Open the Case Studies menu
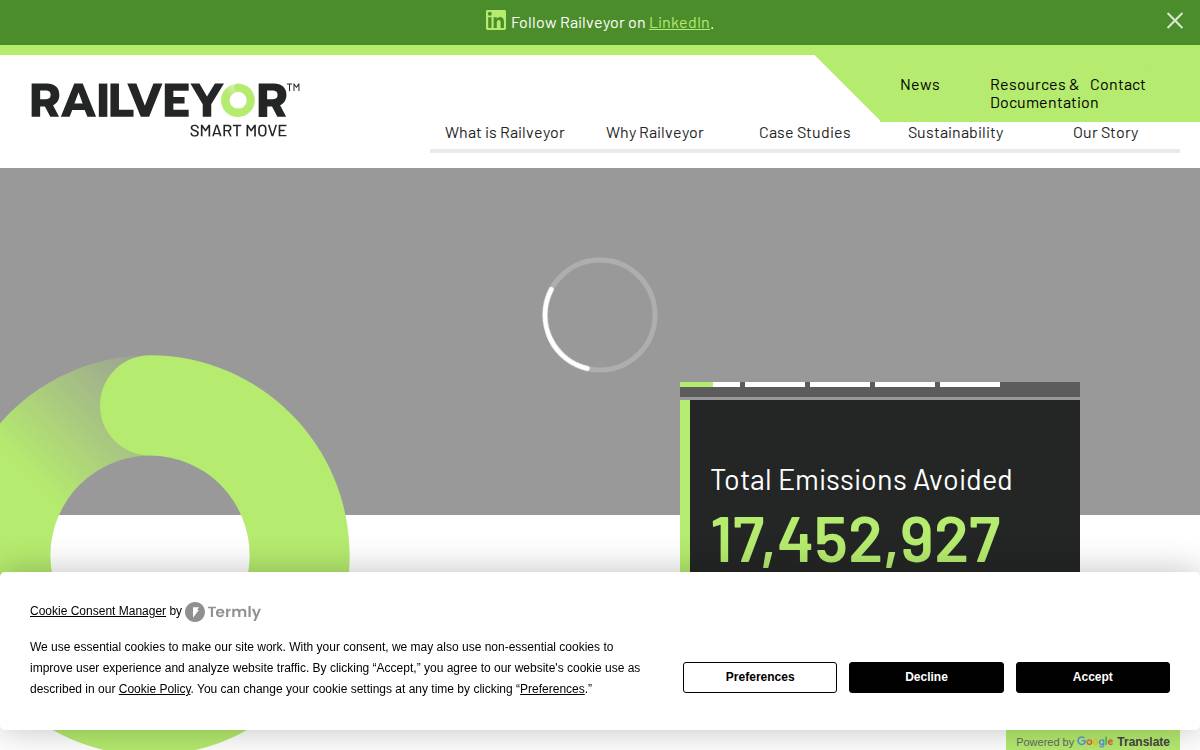The height and width of the screenshot is (750, 1200). [805, 133]
